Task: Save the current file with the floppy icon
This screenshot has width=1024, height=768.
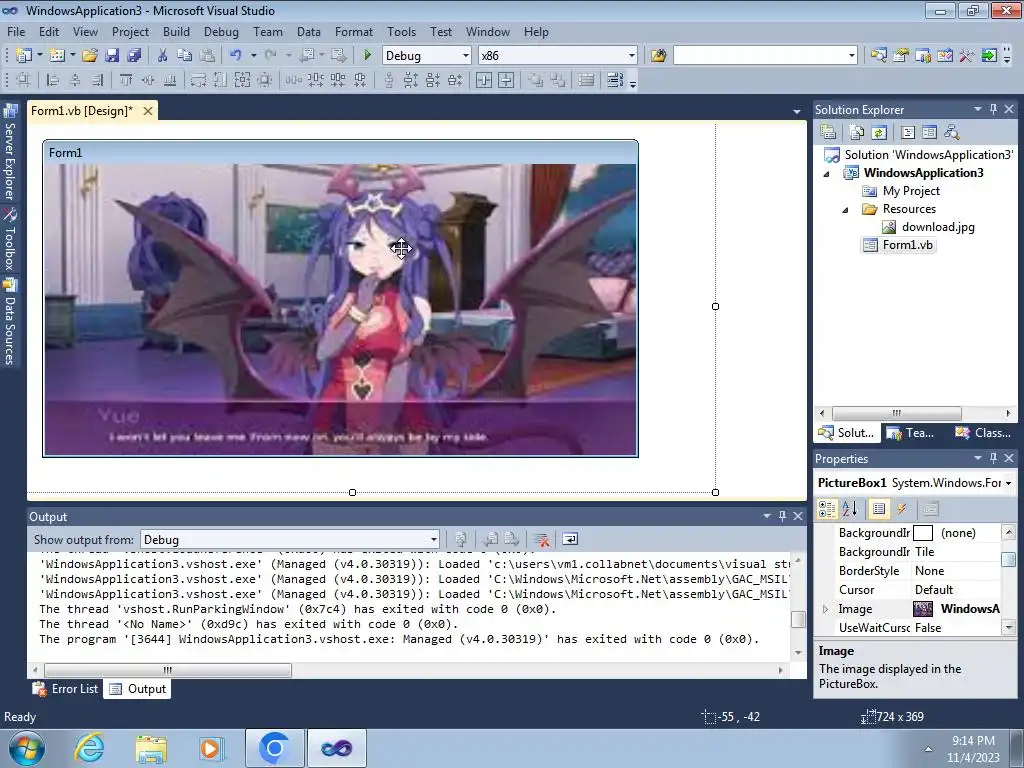Action: point(112,56)
